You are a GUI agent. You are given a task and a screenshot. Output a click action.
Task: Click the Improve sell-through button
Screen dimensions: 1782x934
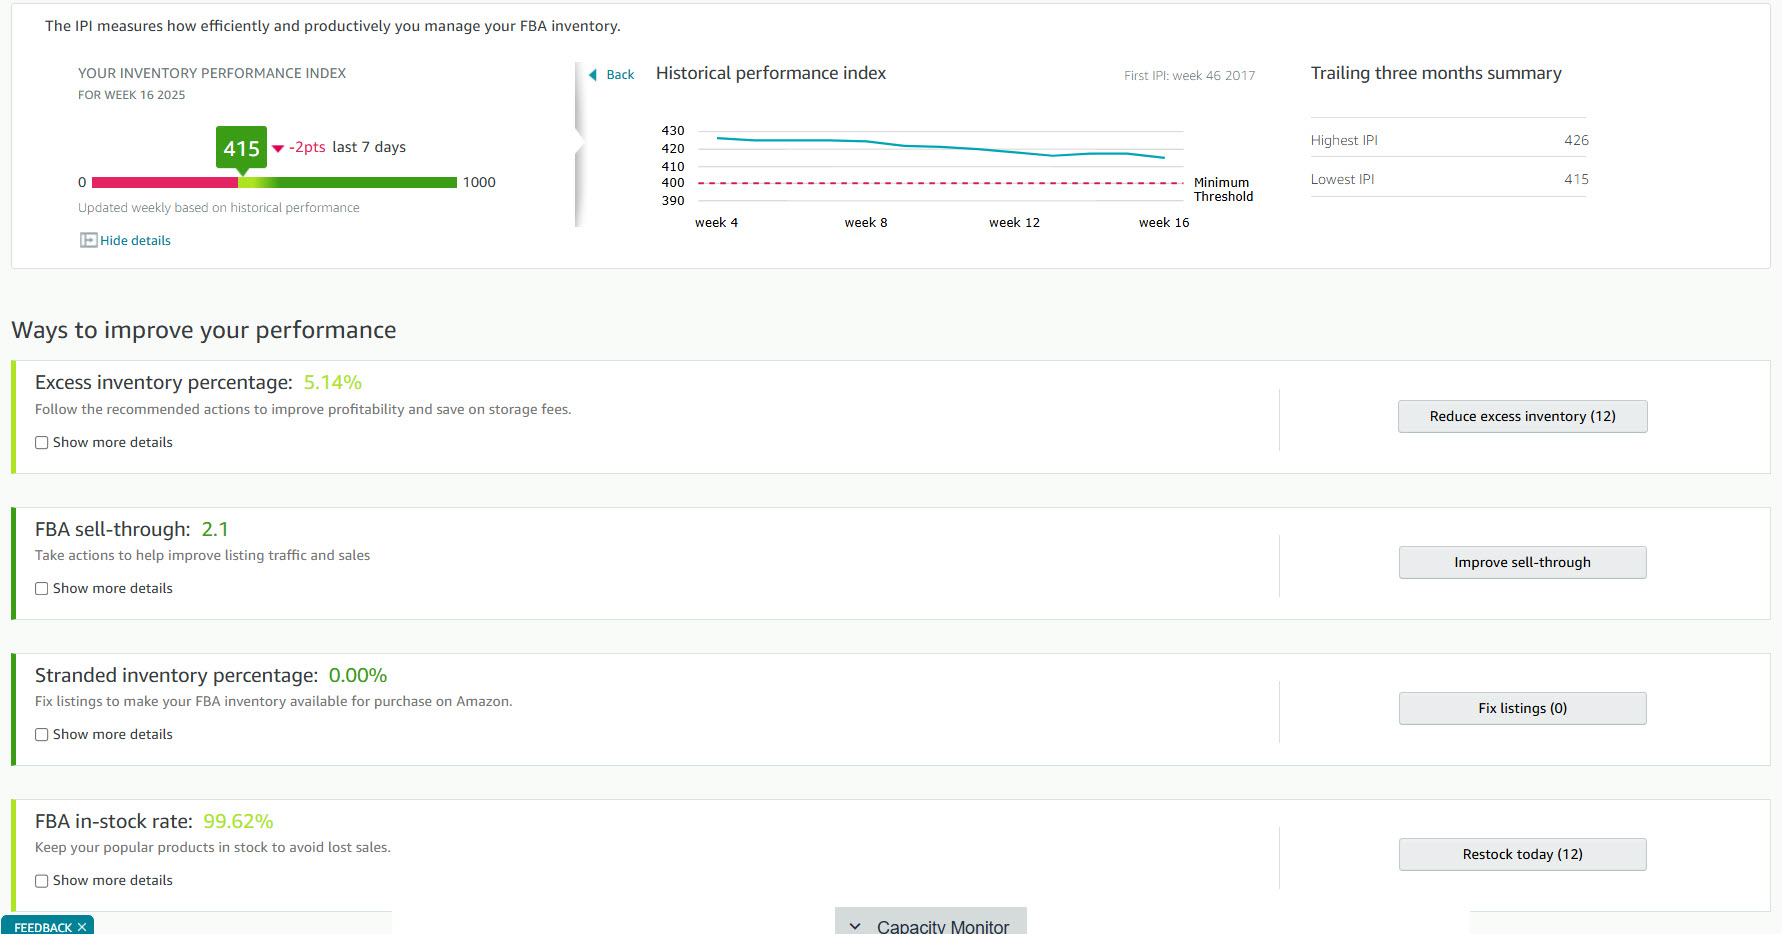[x=1522, y=562]
